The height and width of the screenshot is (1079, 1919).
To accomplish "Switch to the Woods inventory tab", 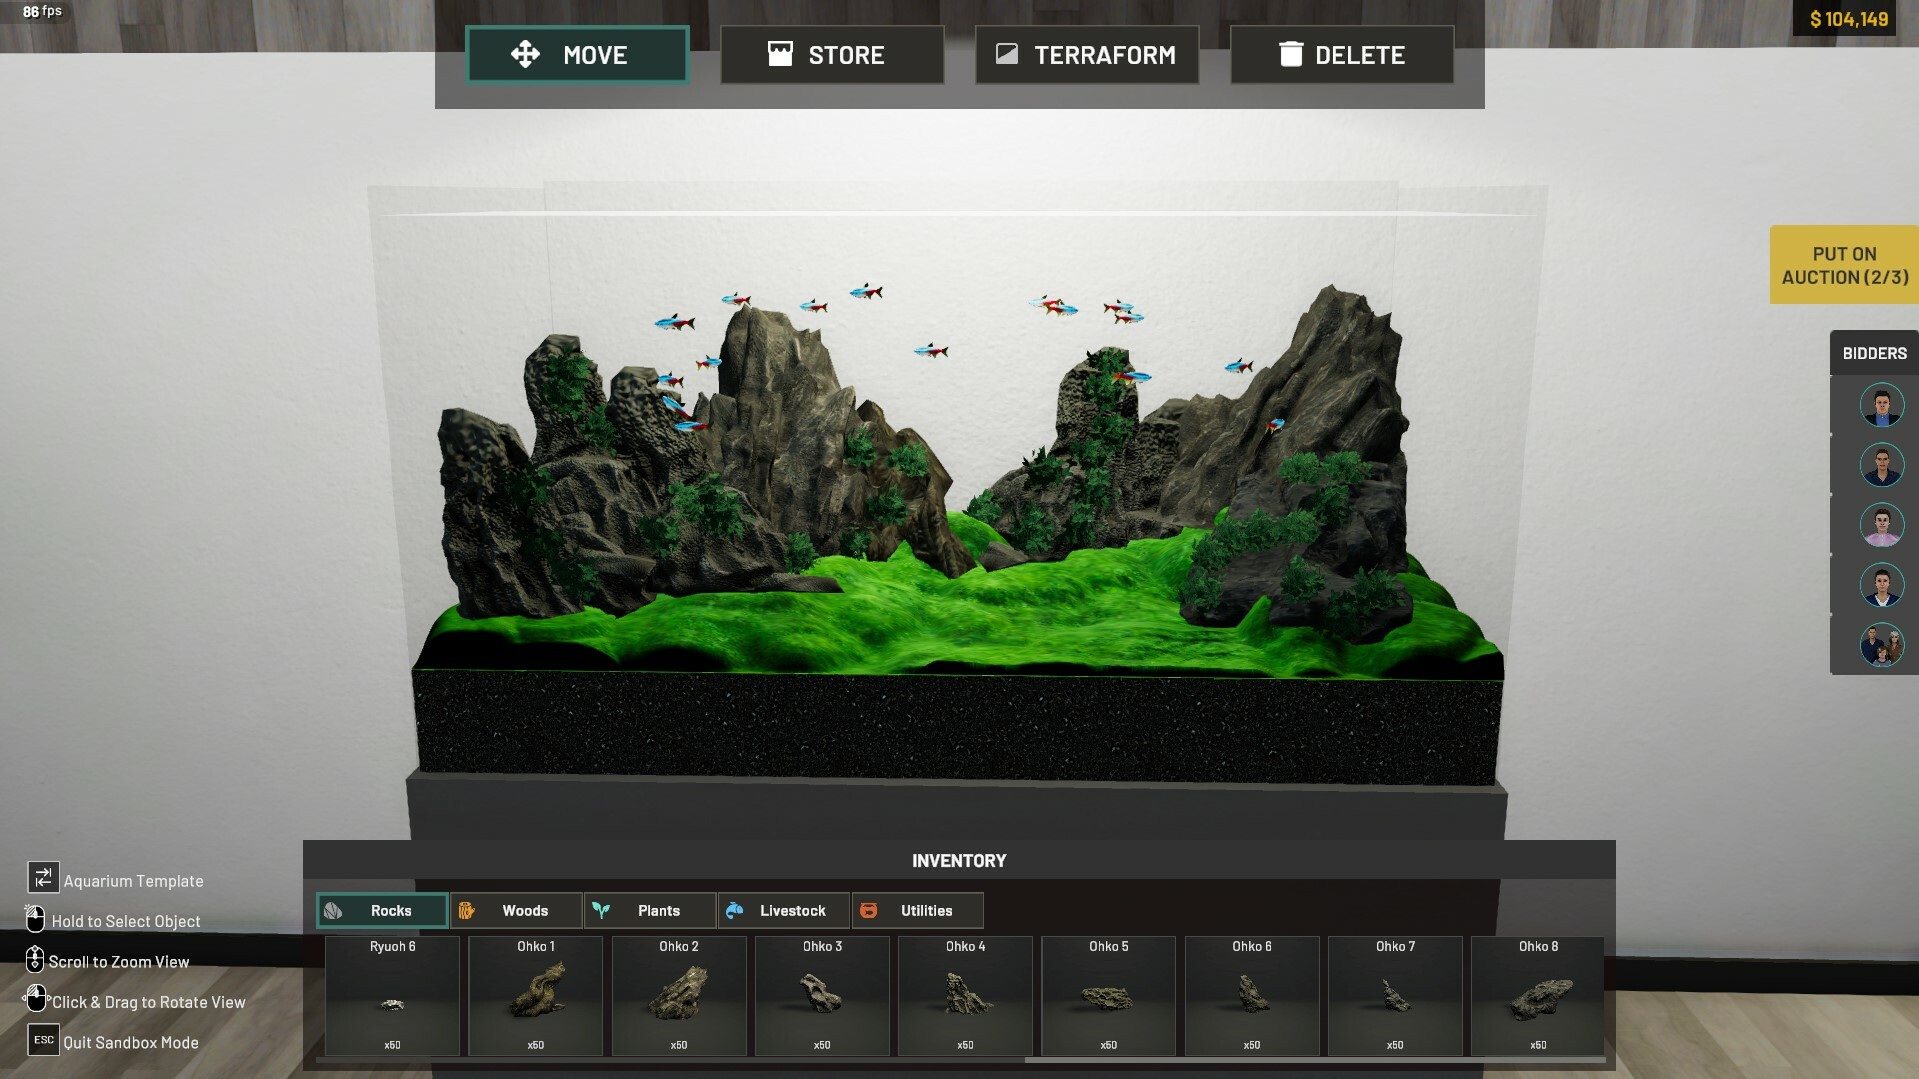I will (516, 910).
